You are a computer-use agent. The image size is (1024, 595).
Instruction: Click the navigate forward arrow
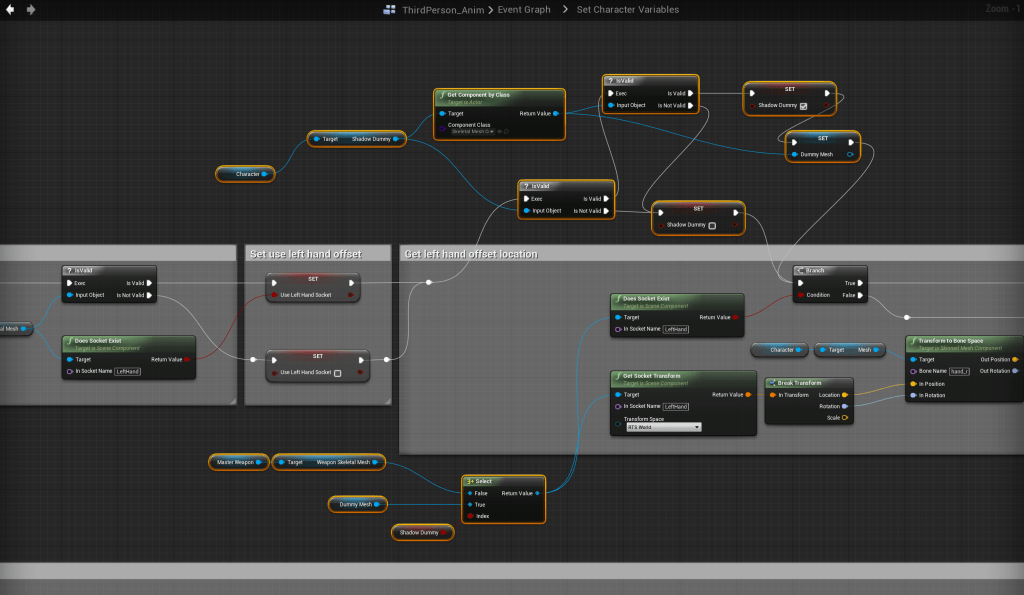pos(31,9)
